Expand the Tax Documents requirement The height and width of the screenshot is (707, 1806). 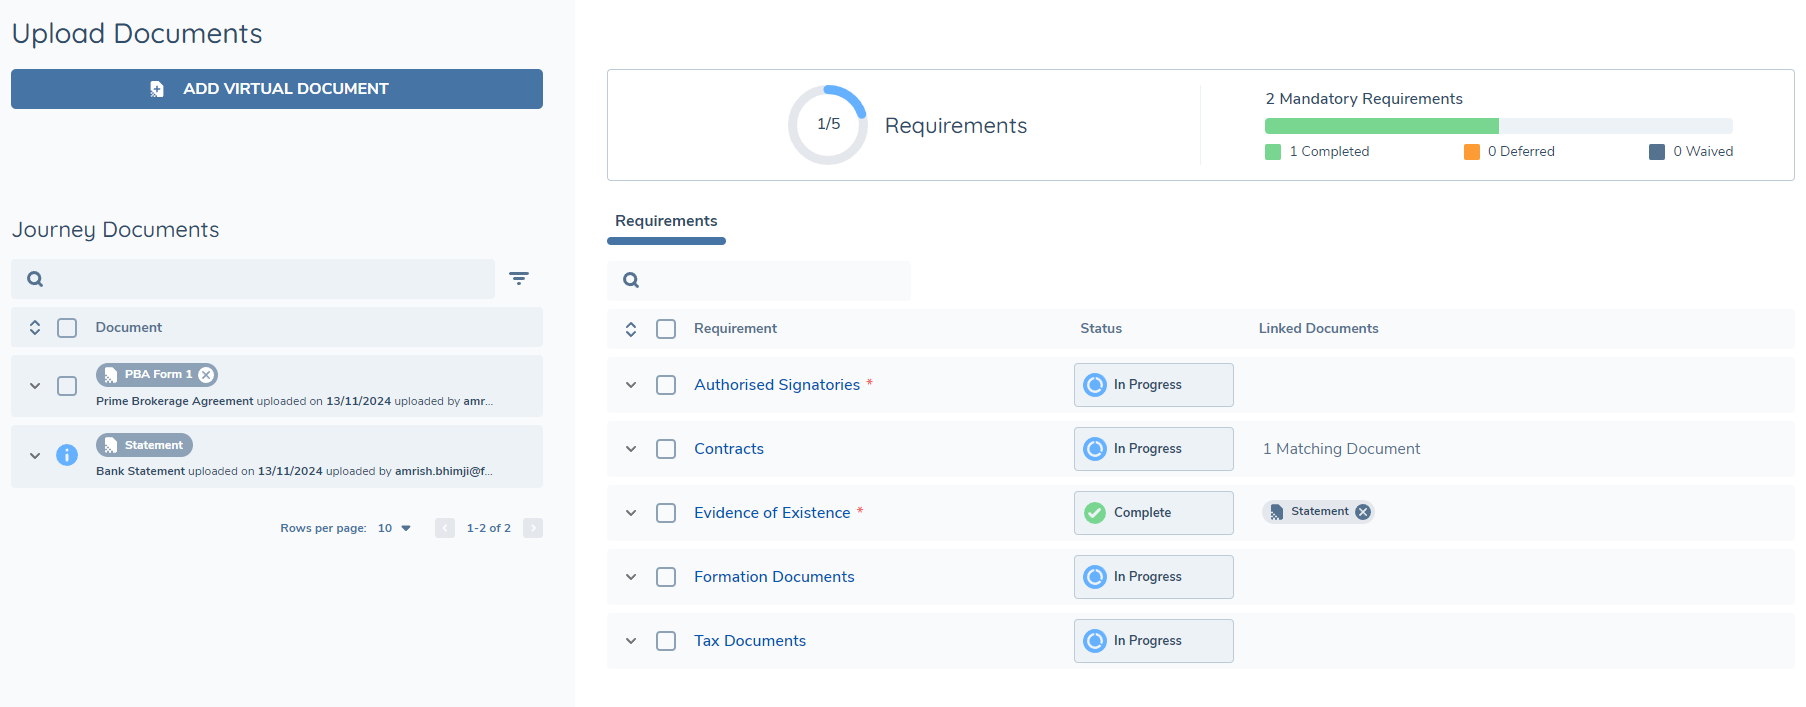(x=631, y=641)
